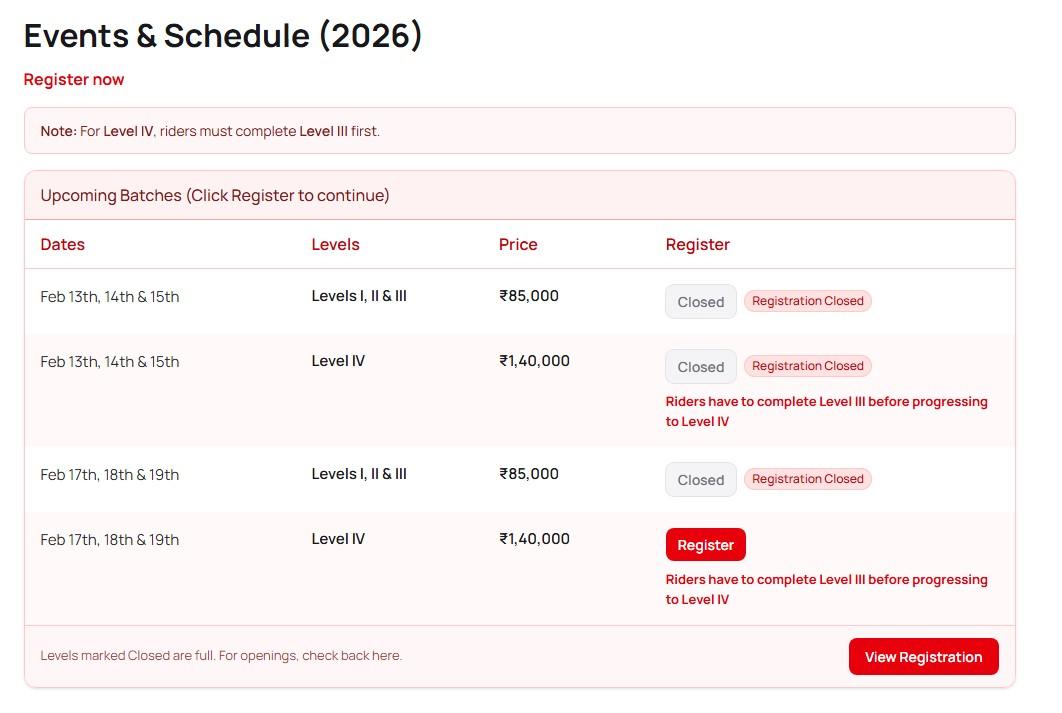Click the "Levels marked Closed are full" footer note
This screenshot has width=1062, height=713.
(221, 656)
